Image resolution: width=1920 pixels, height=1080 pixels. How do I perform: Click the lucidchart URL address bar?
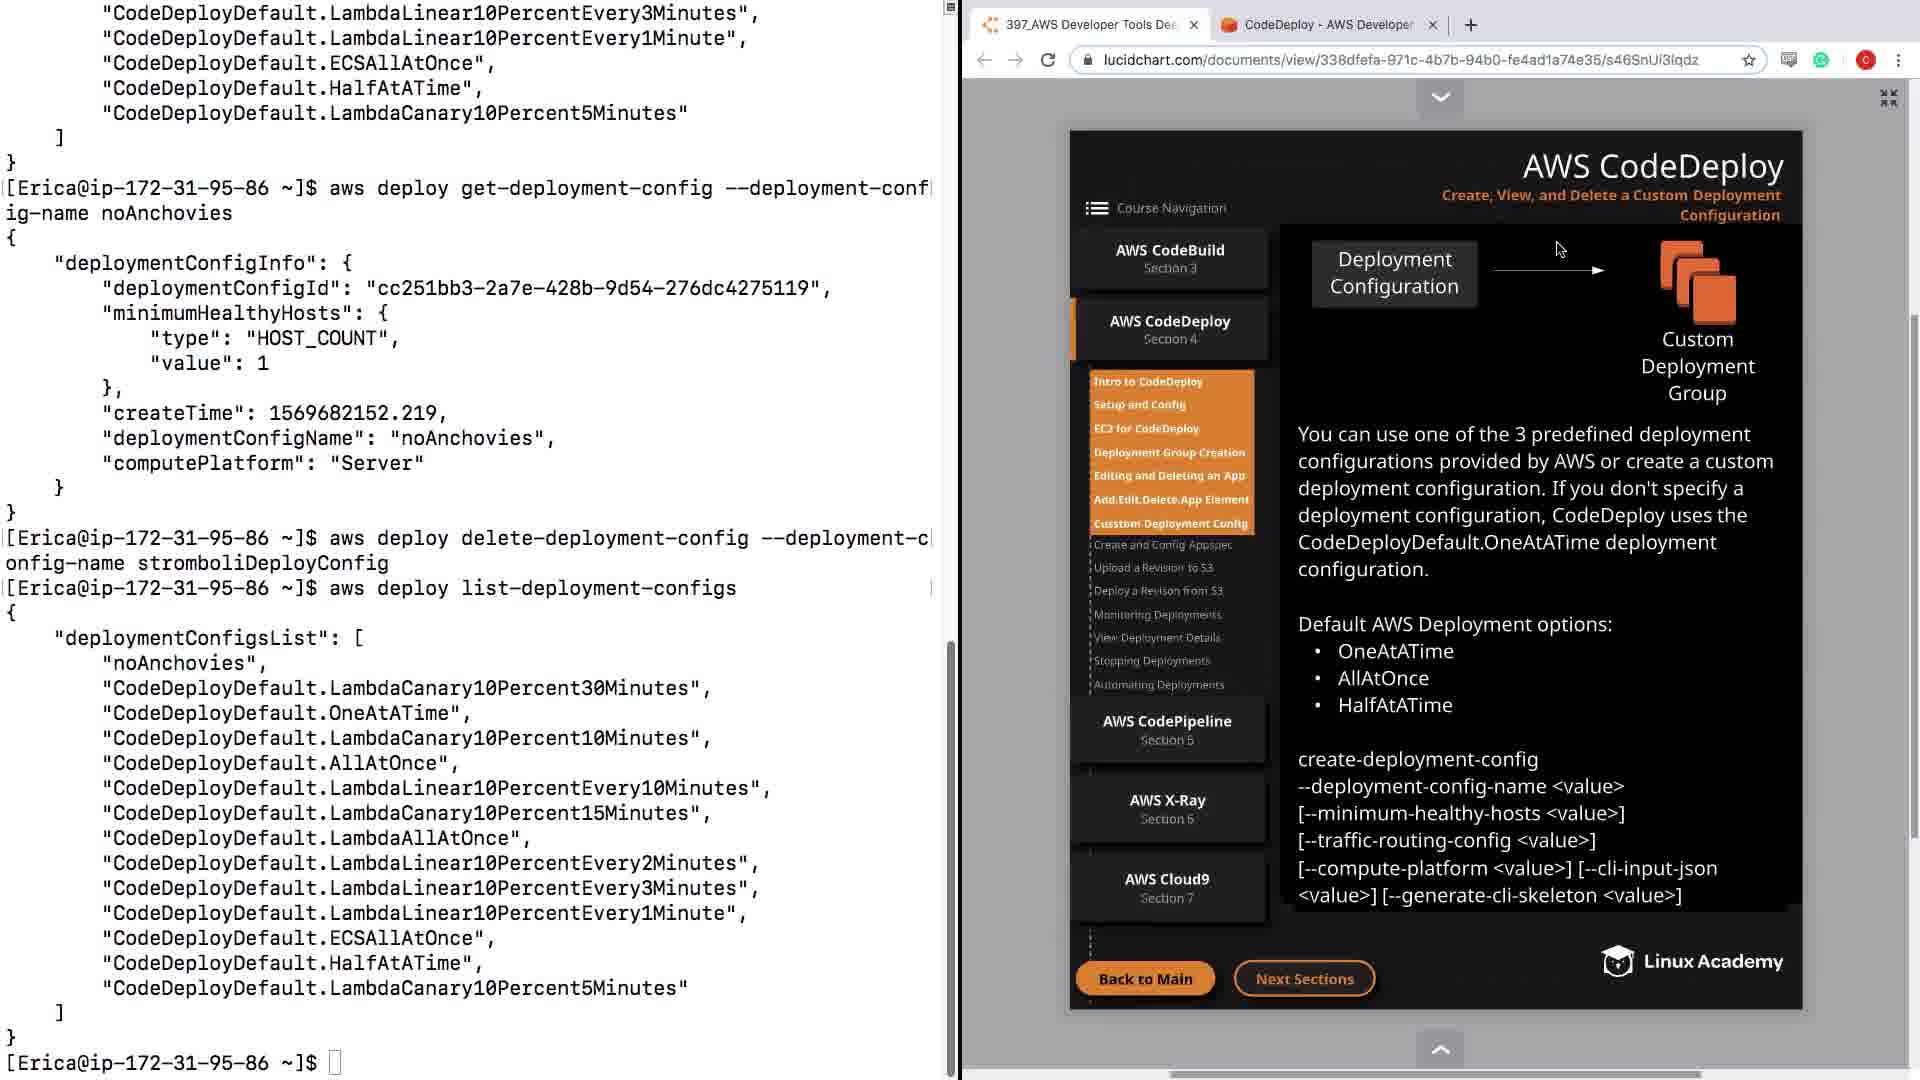1400,60
